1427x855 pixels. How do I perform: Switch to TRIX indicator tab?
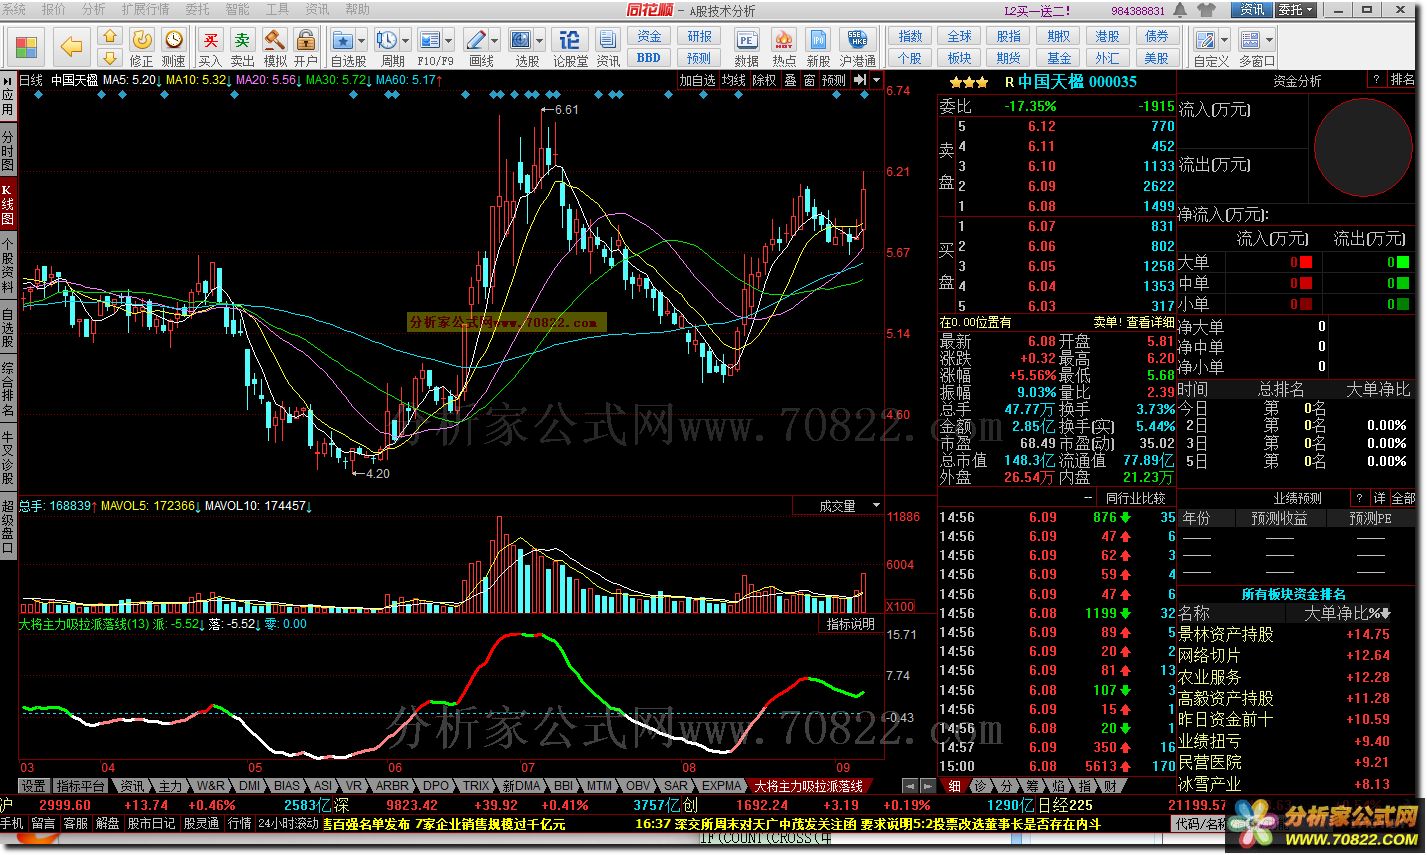pos(477,786)
